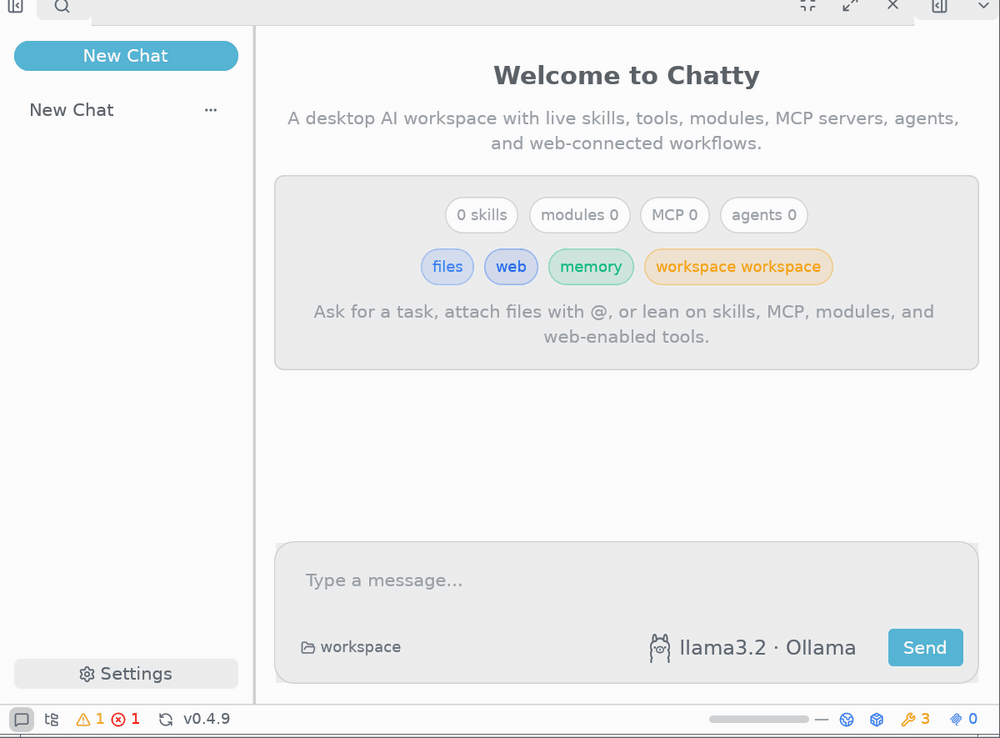Expand the chevron menu at top right
This screenshot has height=738, width=1000.
coord(983,6)
